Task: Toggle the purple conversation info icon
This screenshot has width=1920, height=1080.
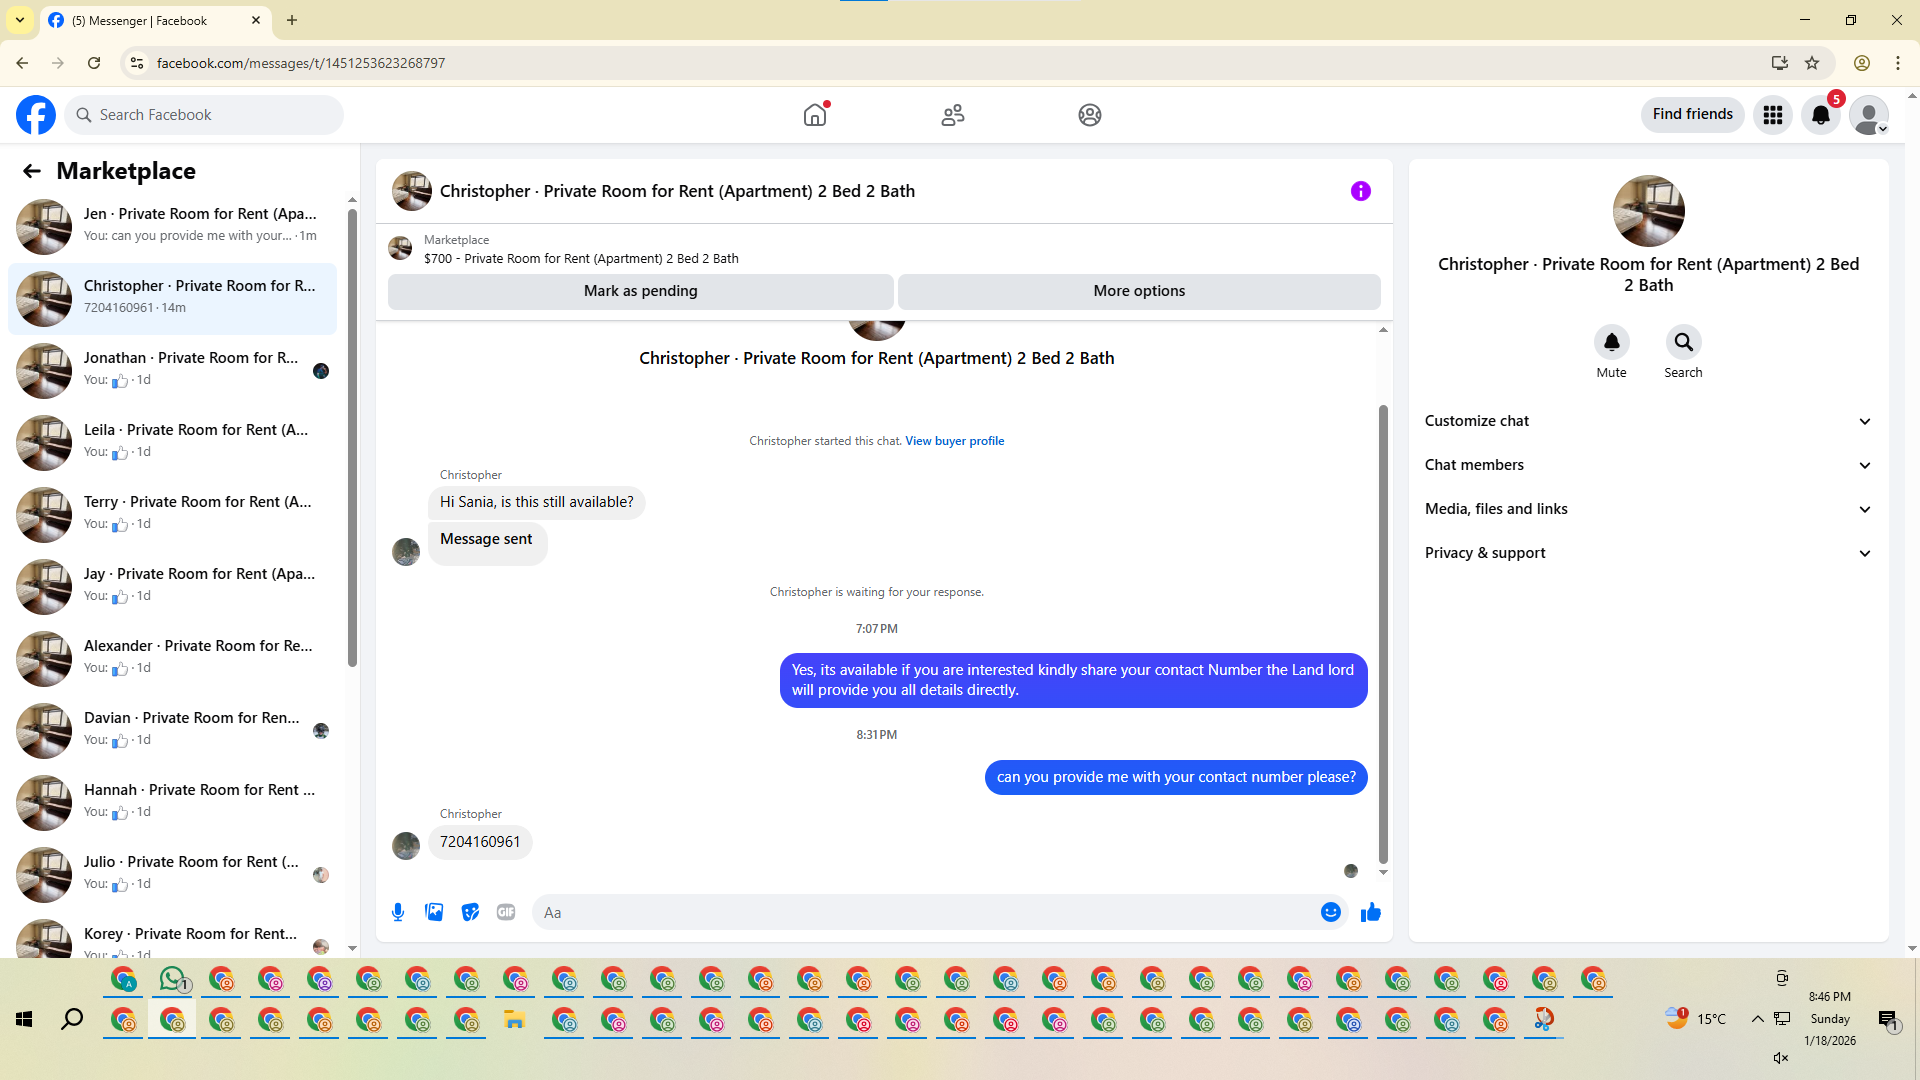Action: 1360,191
